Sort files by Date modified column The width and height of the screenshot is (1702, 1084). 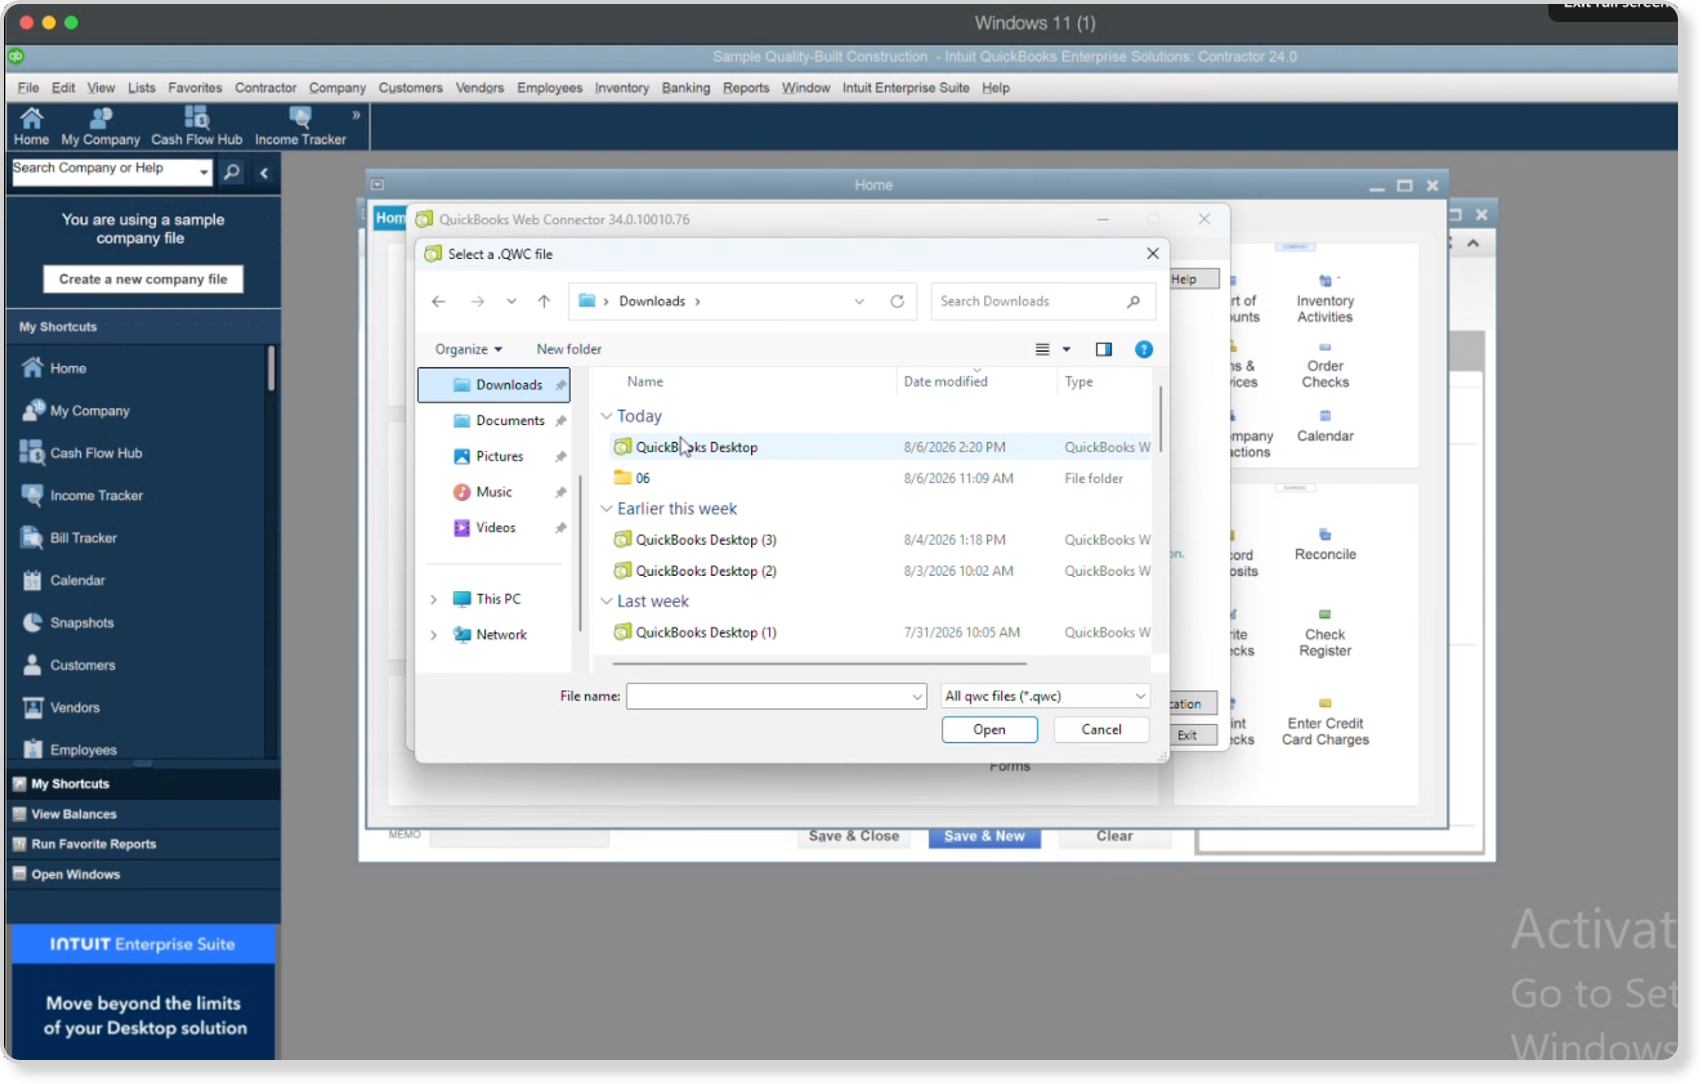pyautogui.click(x=945, y=382)
